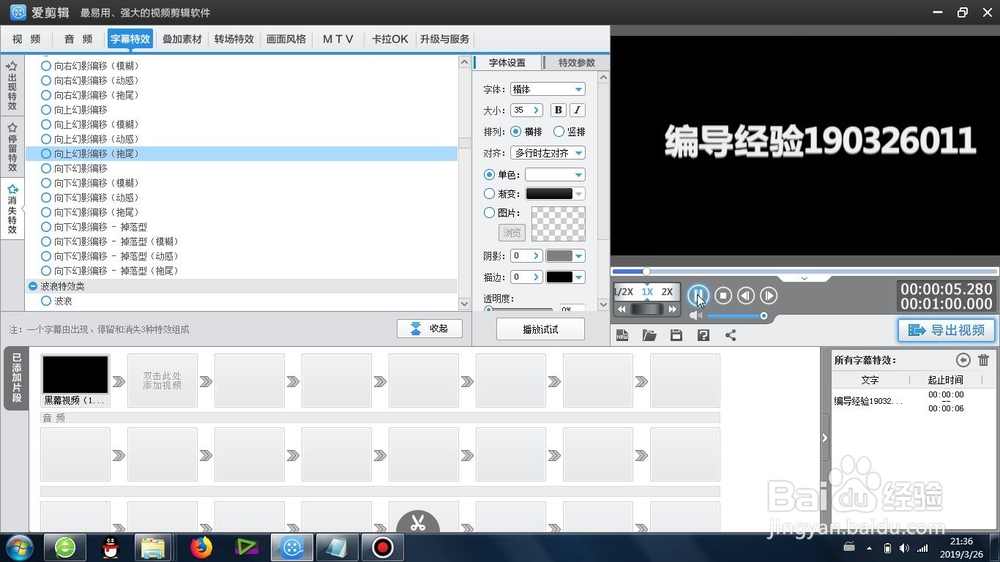Viewport: 1000px width, 562px height.
Task: Open 画面风格 tab
Action: point(286,39)
